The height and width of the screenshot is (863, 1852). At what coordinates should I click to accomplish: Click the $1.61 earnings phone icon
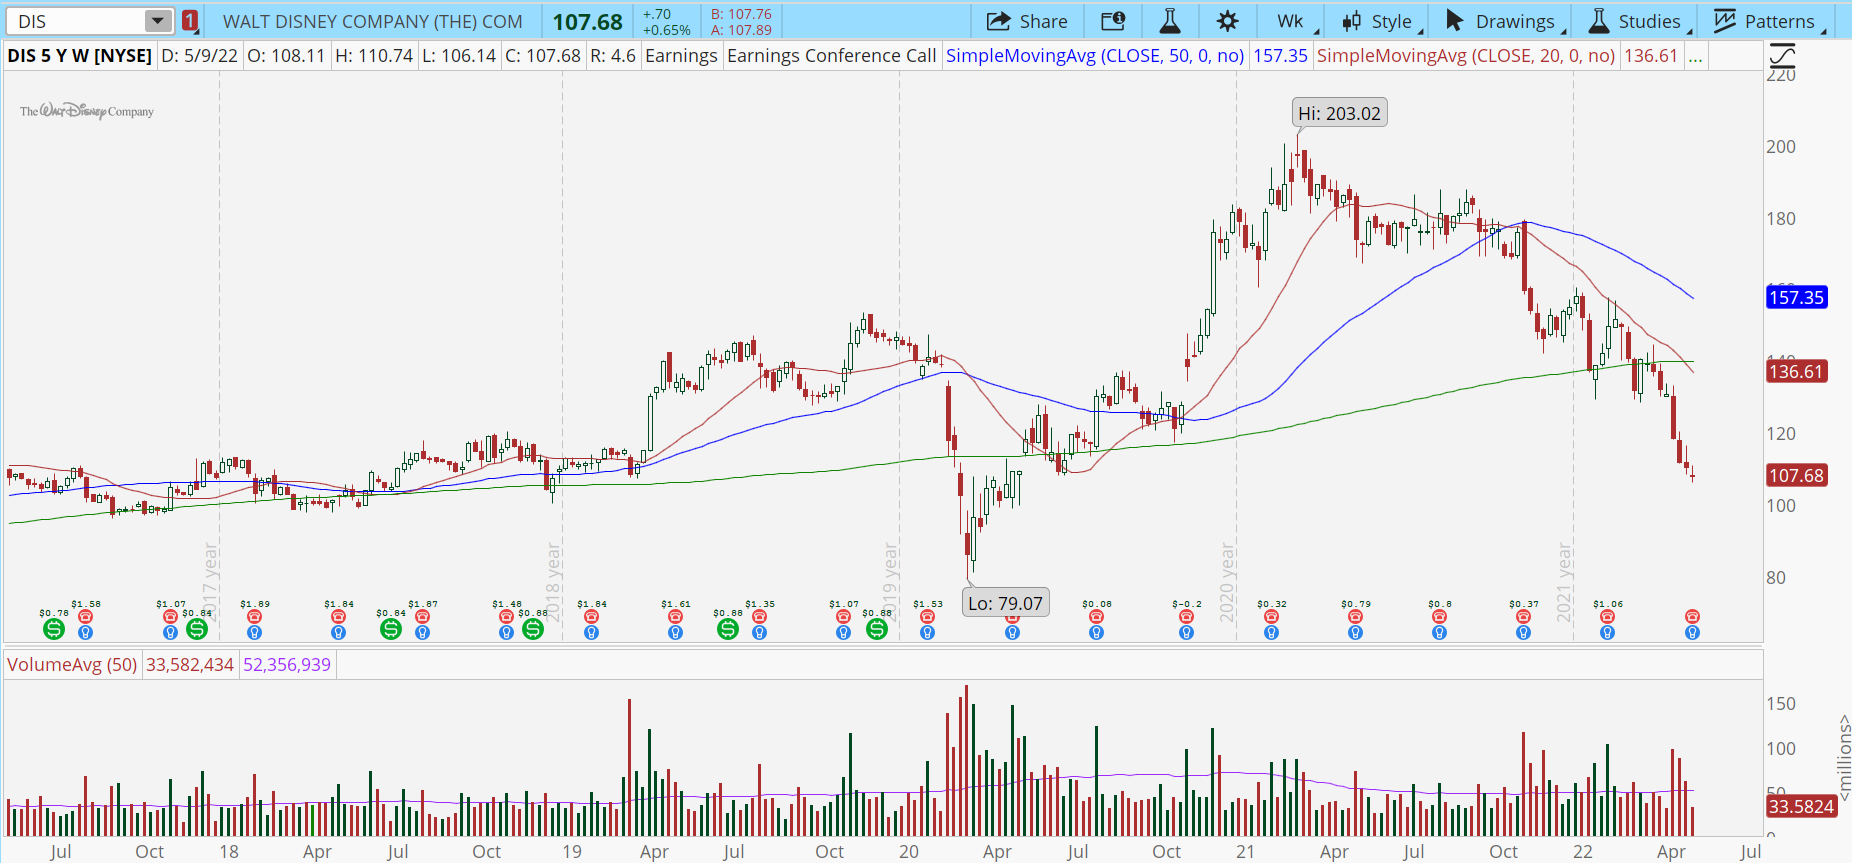tap(675, 617)
